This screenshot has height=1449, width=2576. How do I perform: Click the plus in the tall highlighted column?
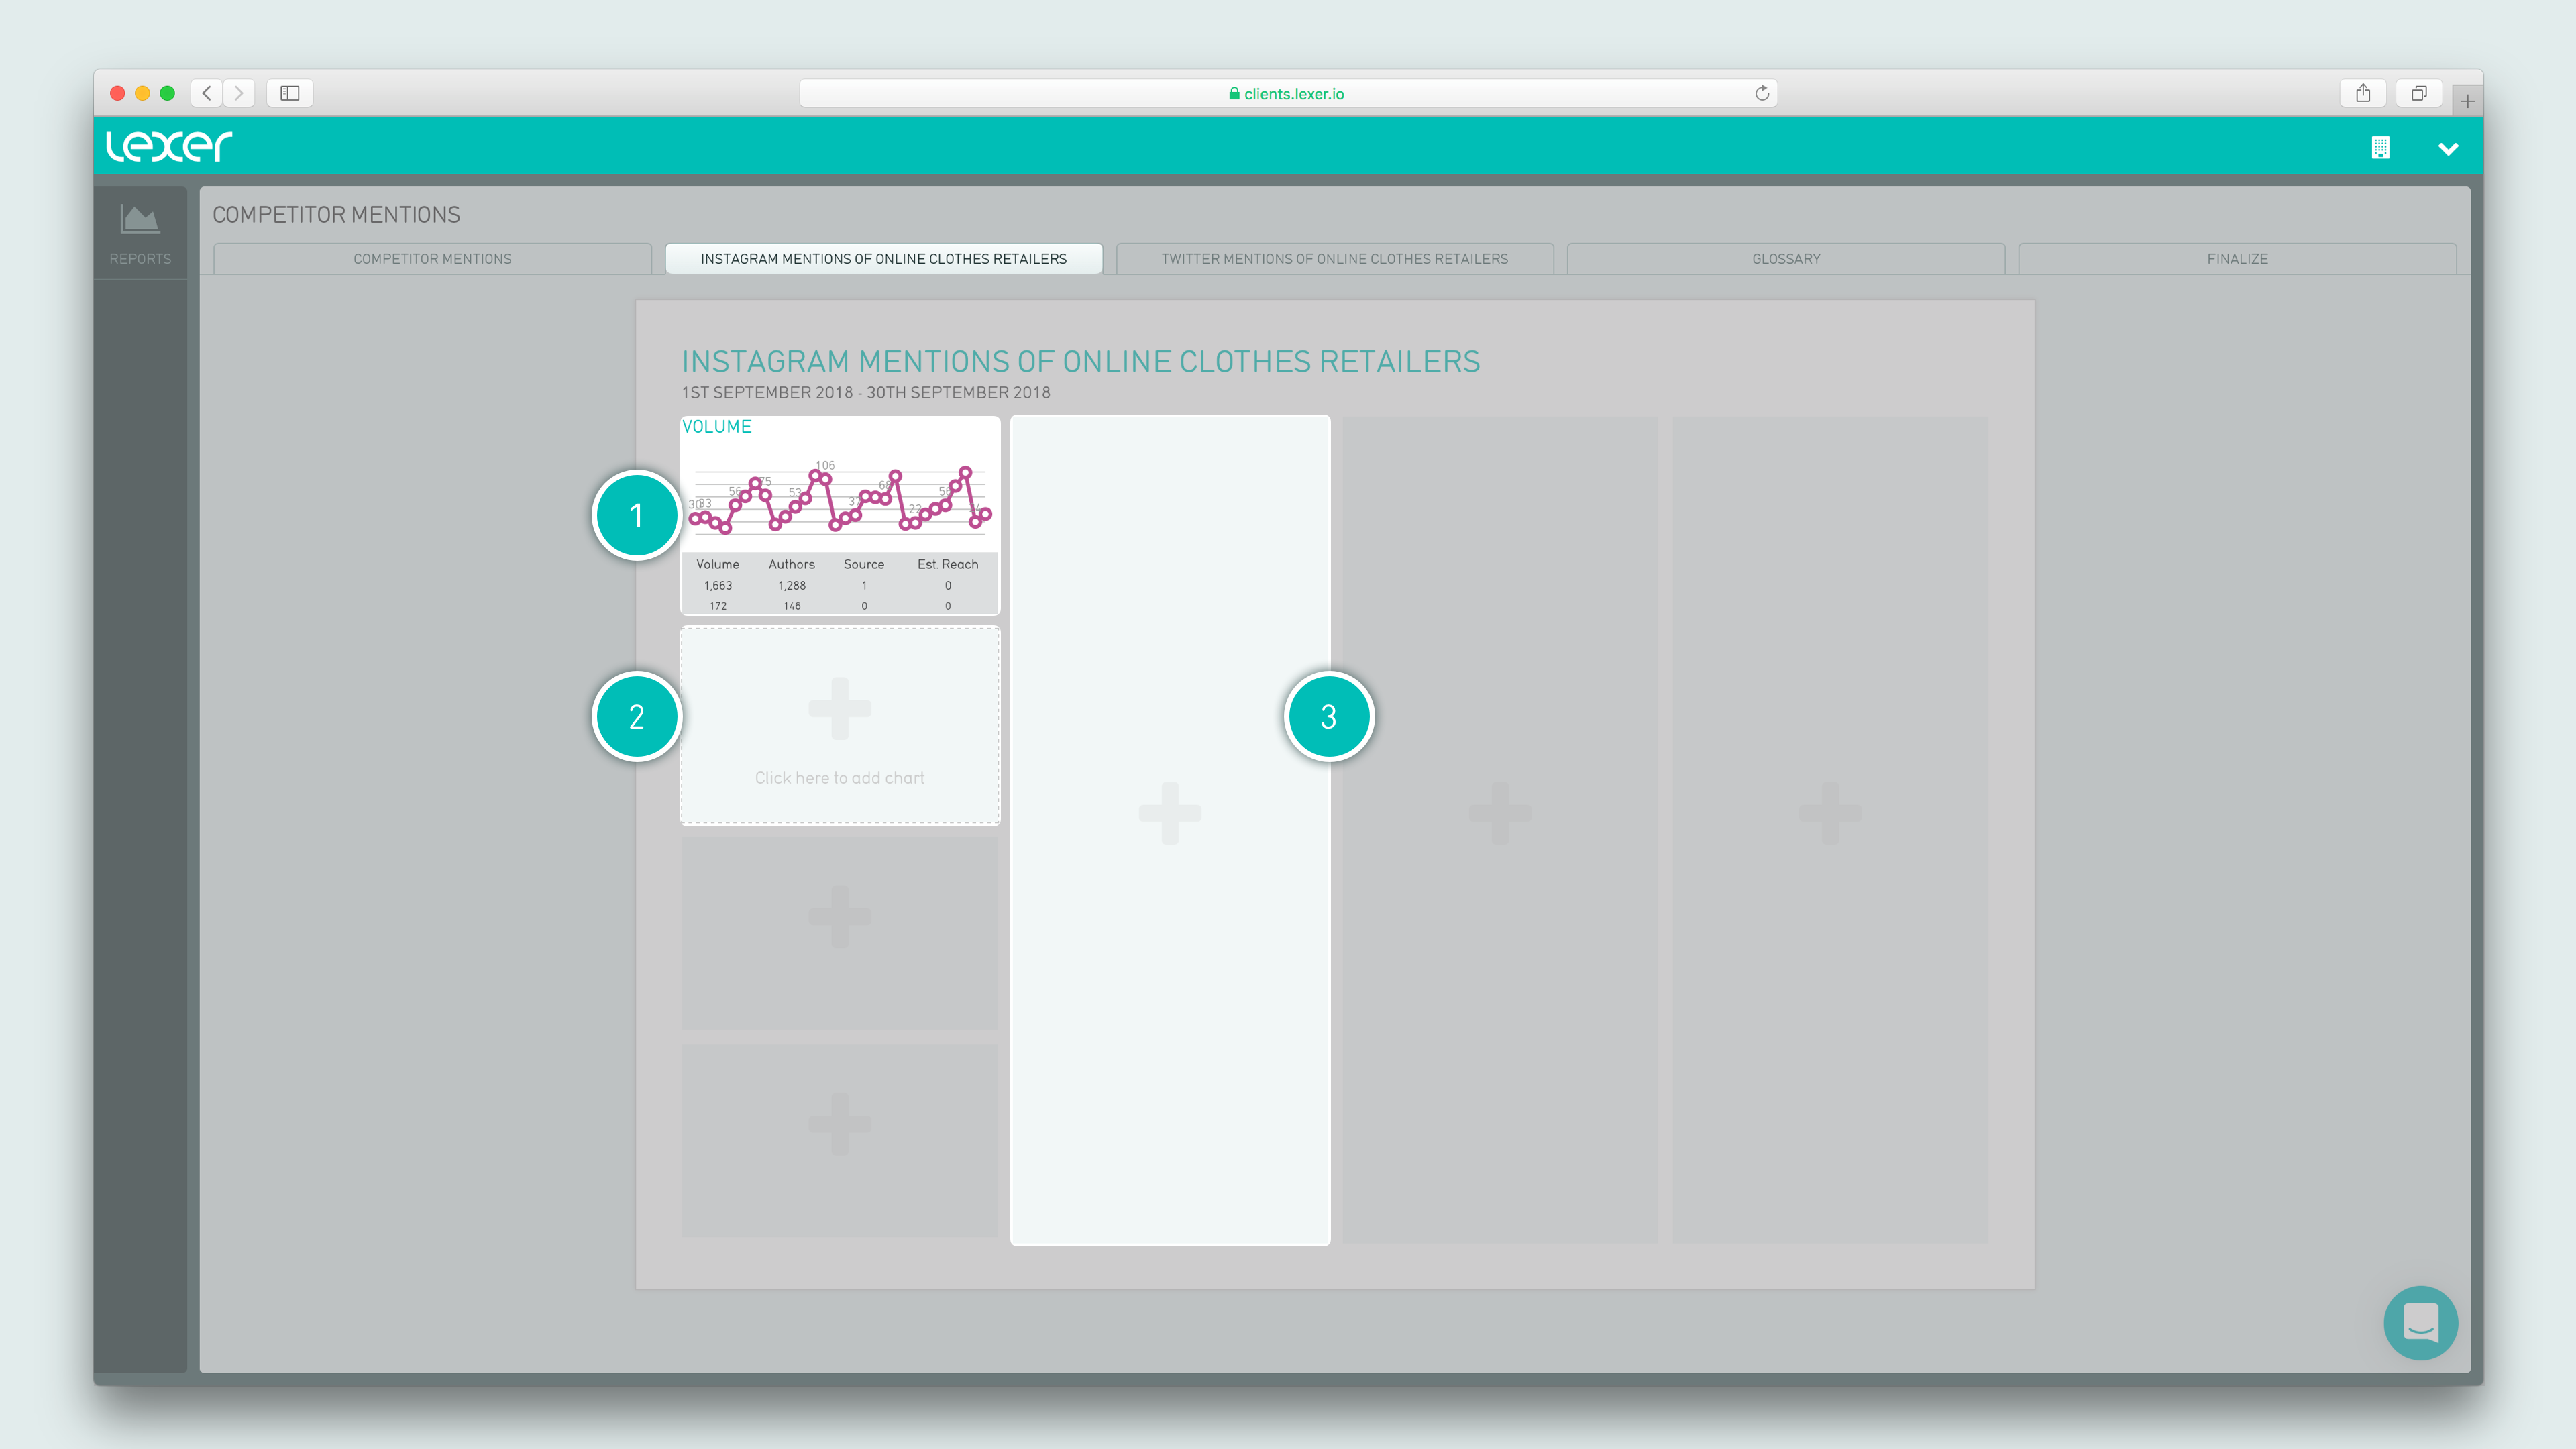point(1170,813)
